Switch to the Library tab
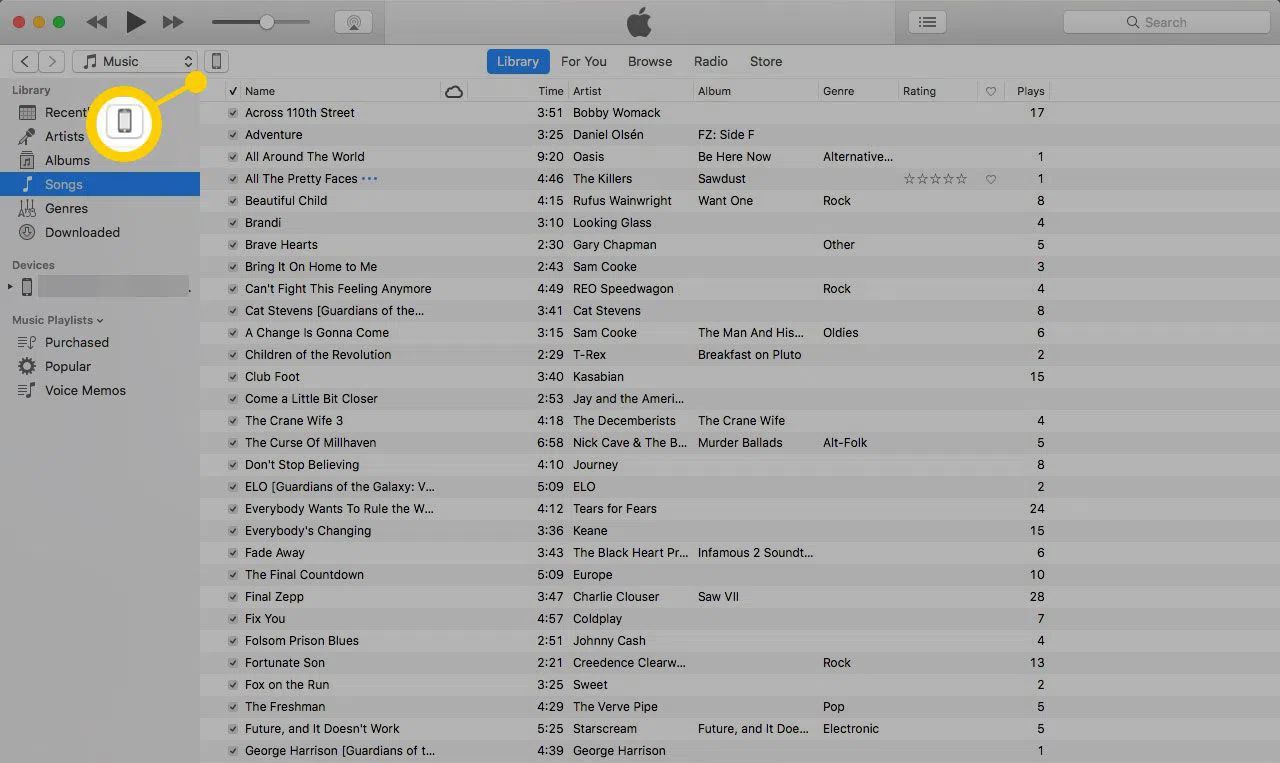This screenshot has width=1280, height=763. (x=517, y=61)
